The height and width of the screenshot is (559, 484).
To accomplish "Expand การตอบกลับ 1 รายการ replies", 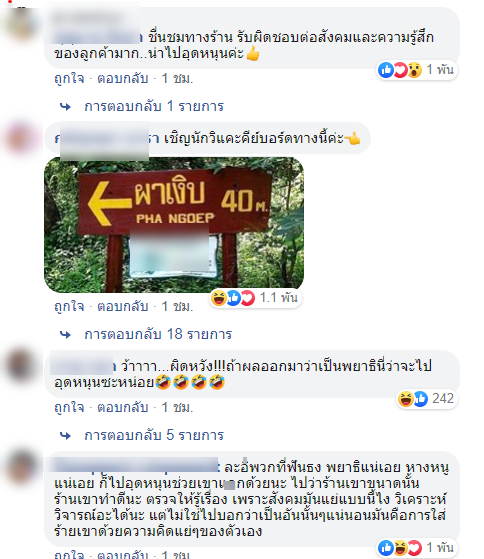I will click(x=154, y=106).
